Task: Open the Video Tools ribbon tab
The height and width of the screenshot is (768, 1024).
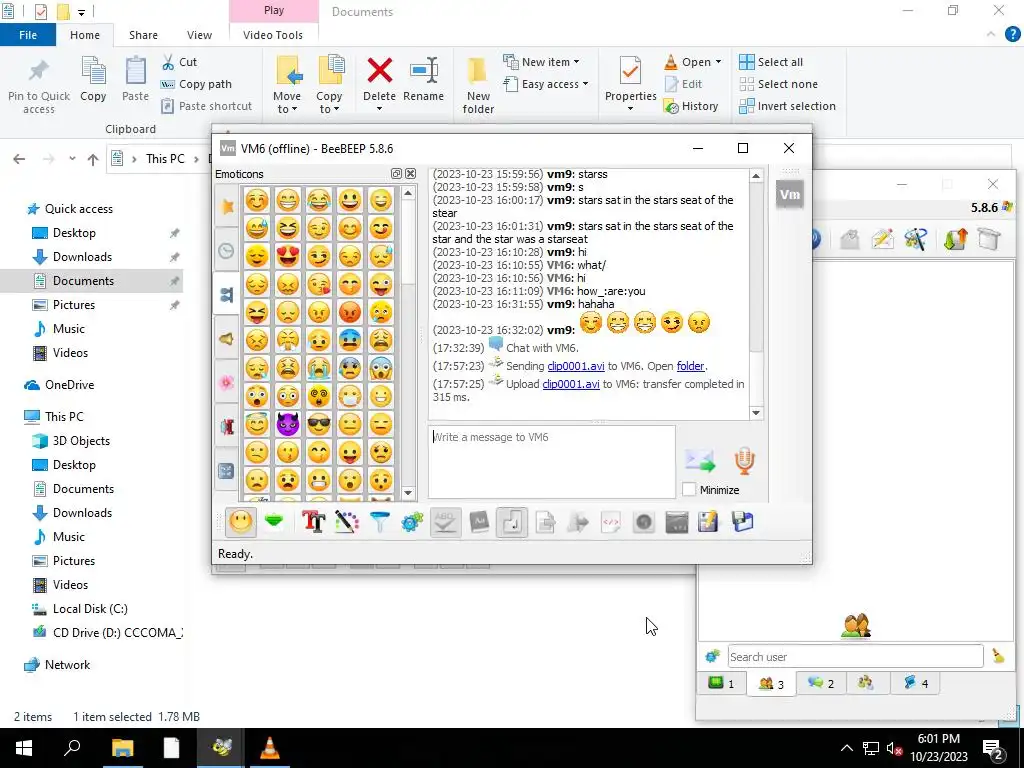Action: tap(273, 35)
